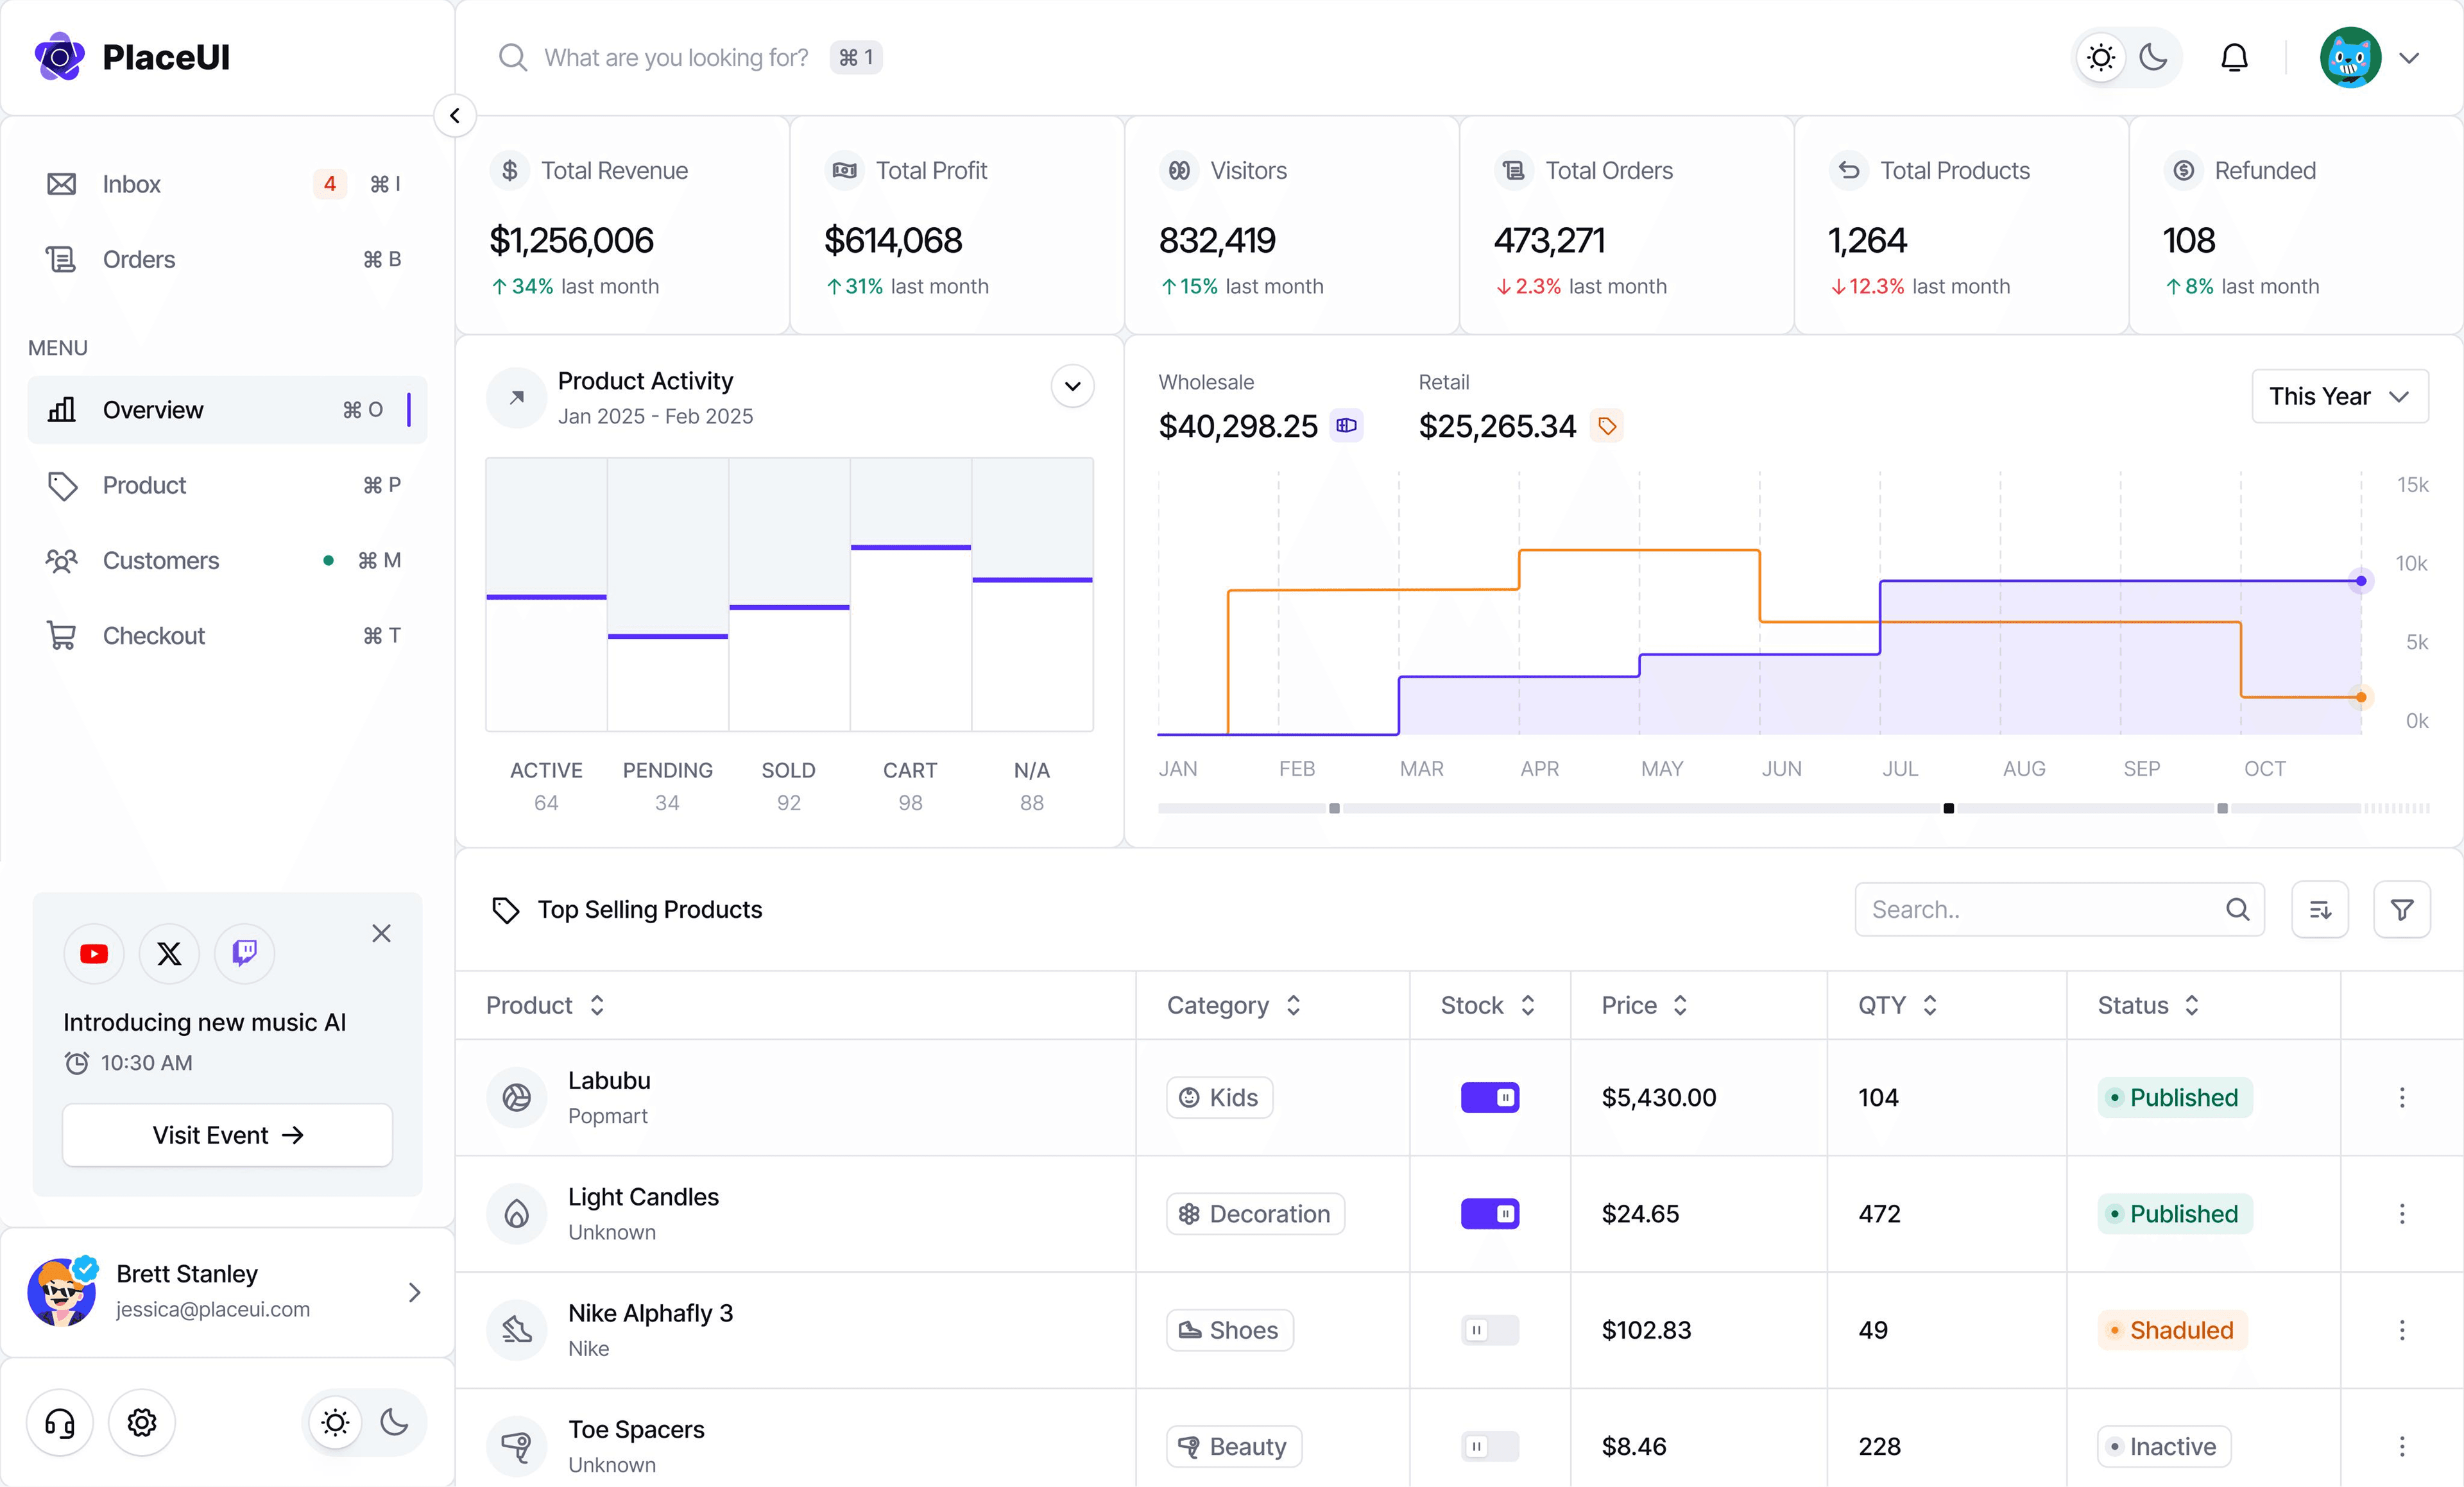Open the Twitch icon in the event card
The height and width of the screenshot is (1487, 2464).
click(x=244, y=953)
